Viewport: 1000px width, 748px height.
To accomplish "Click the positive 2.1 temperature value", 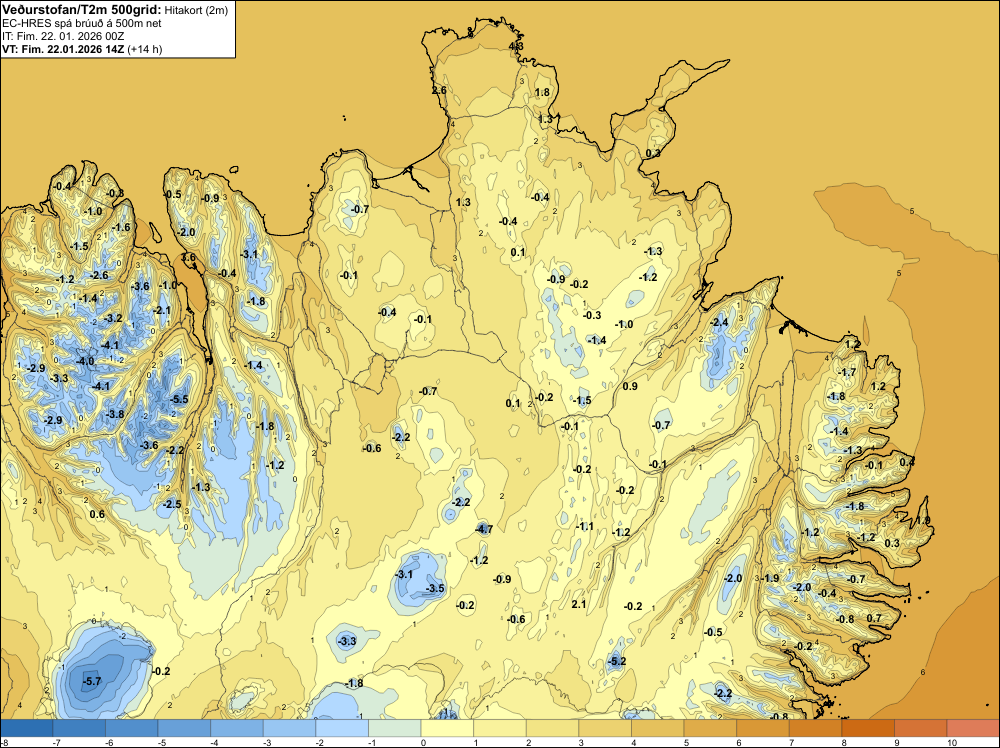I will 578,604.
